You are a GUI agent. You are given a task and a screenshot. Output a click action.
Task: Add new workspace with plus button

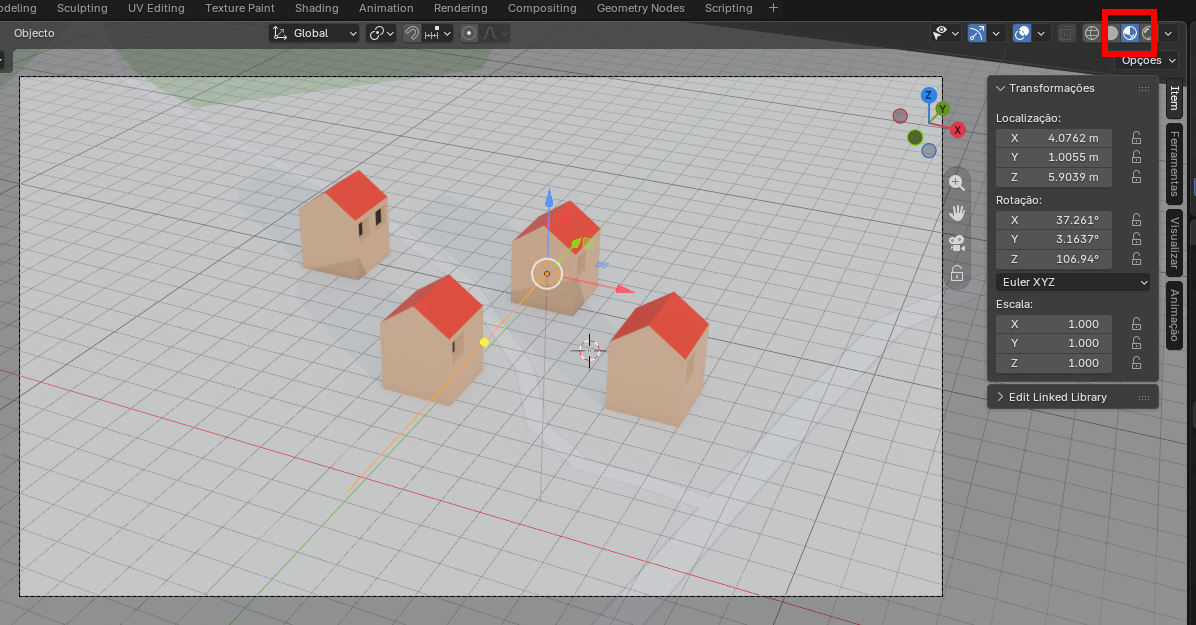[x=773, y=8]
